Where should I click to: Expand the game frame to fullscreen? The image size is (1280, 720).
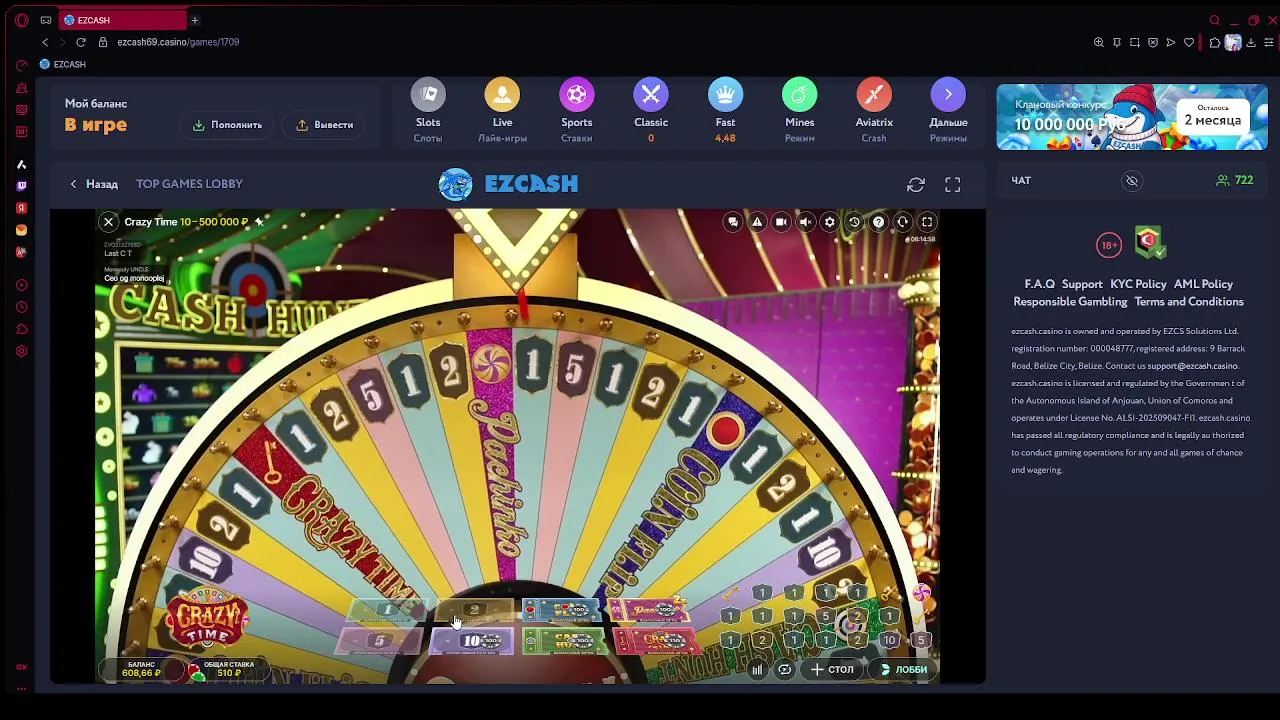[953, 184]
